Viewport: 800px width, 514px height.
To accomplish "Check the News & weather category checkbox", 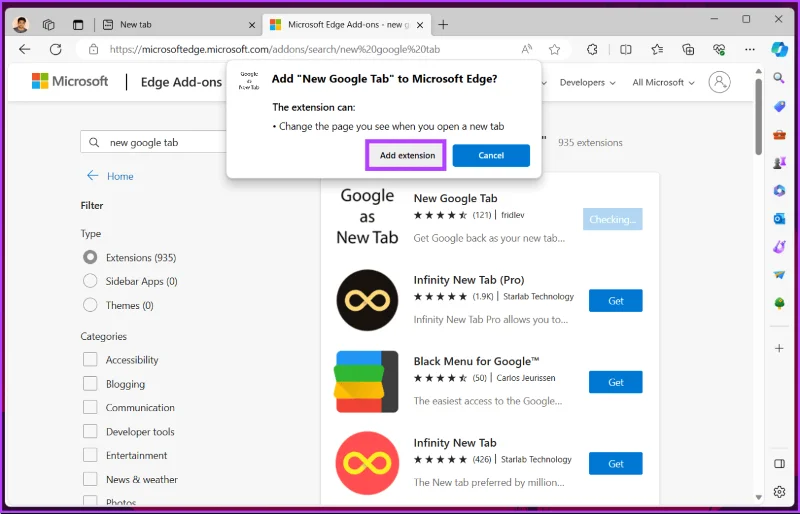I will (90, 479).
